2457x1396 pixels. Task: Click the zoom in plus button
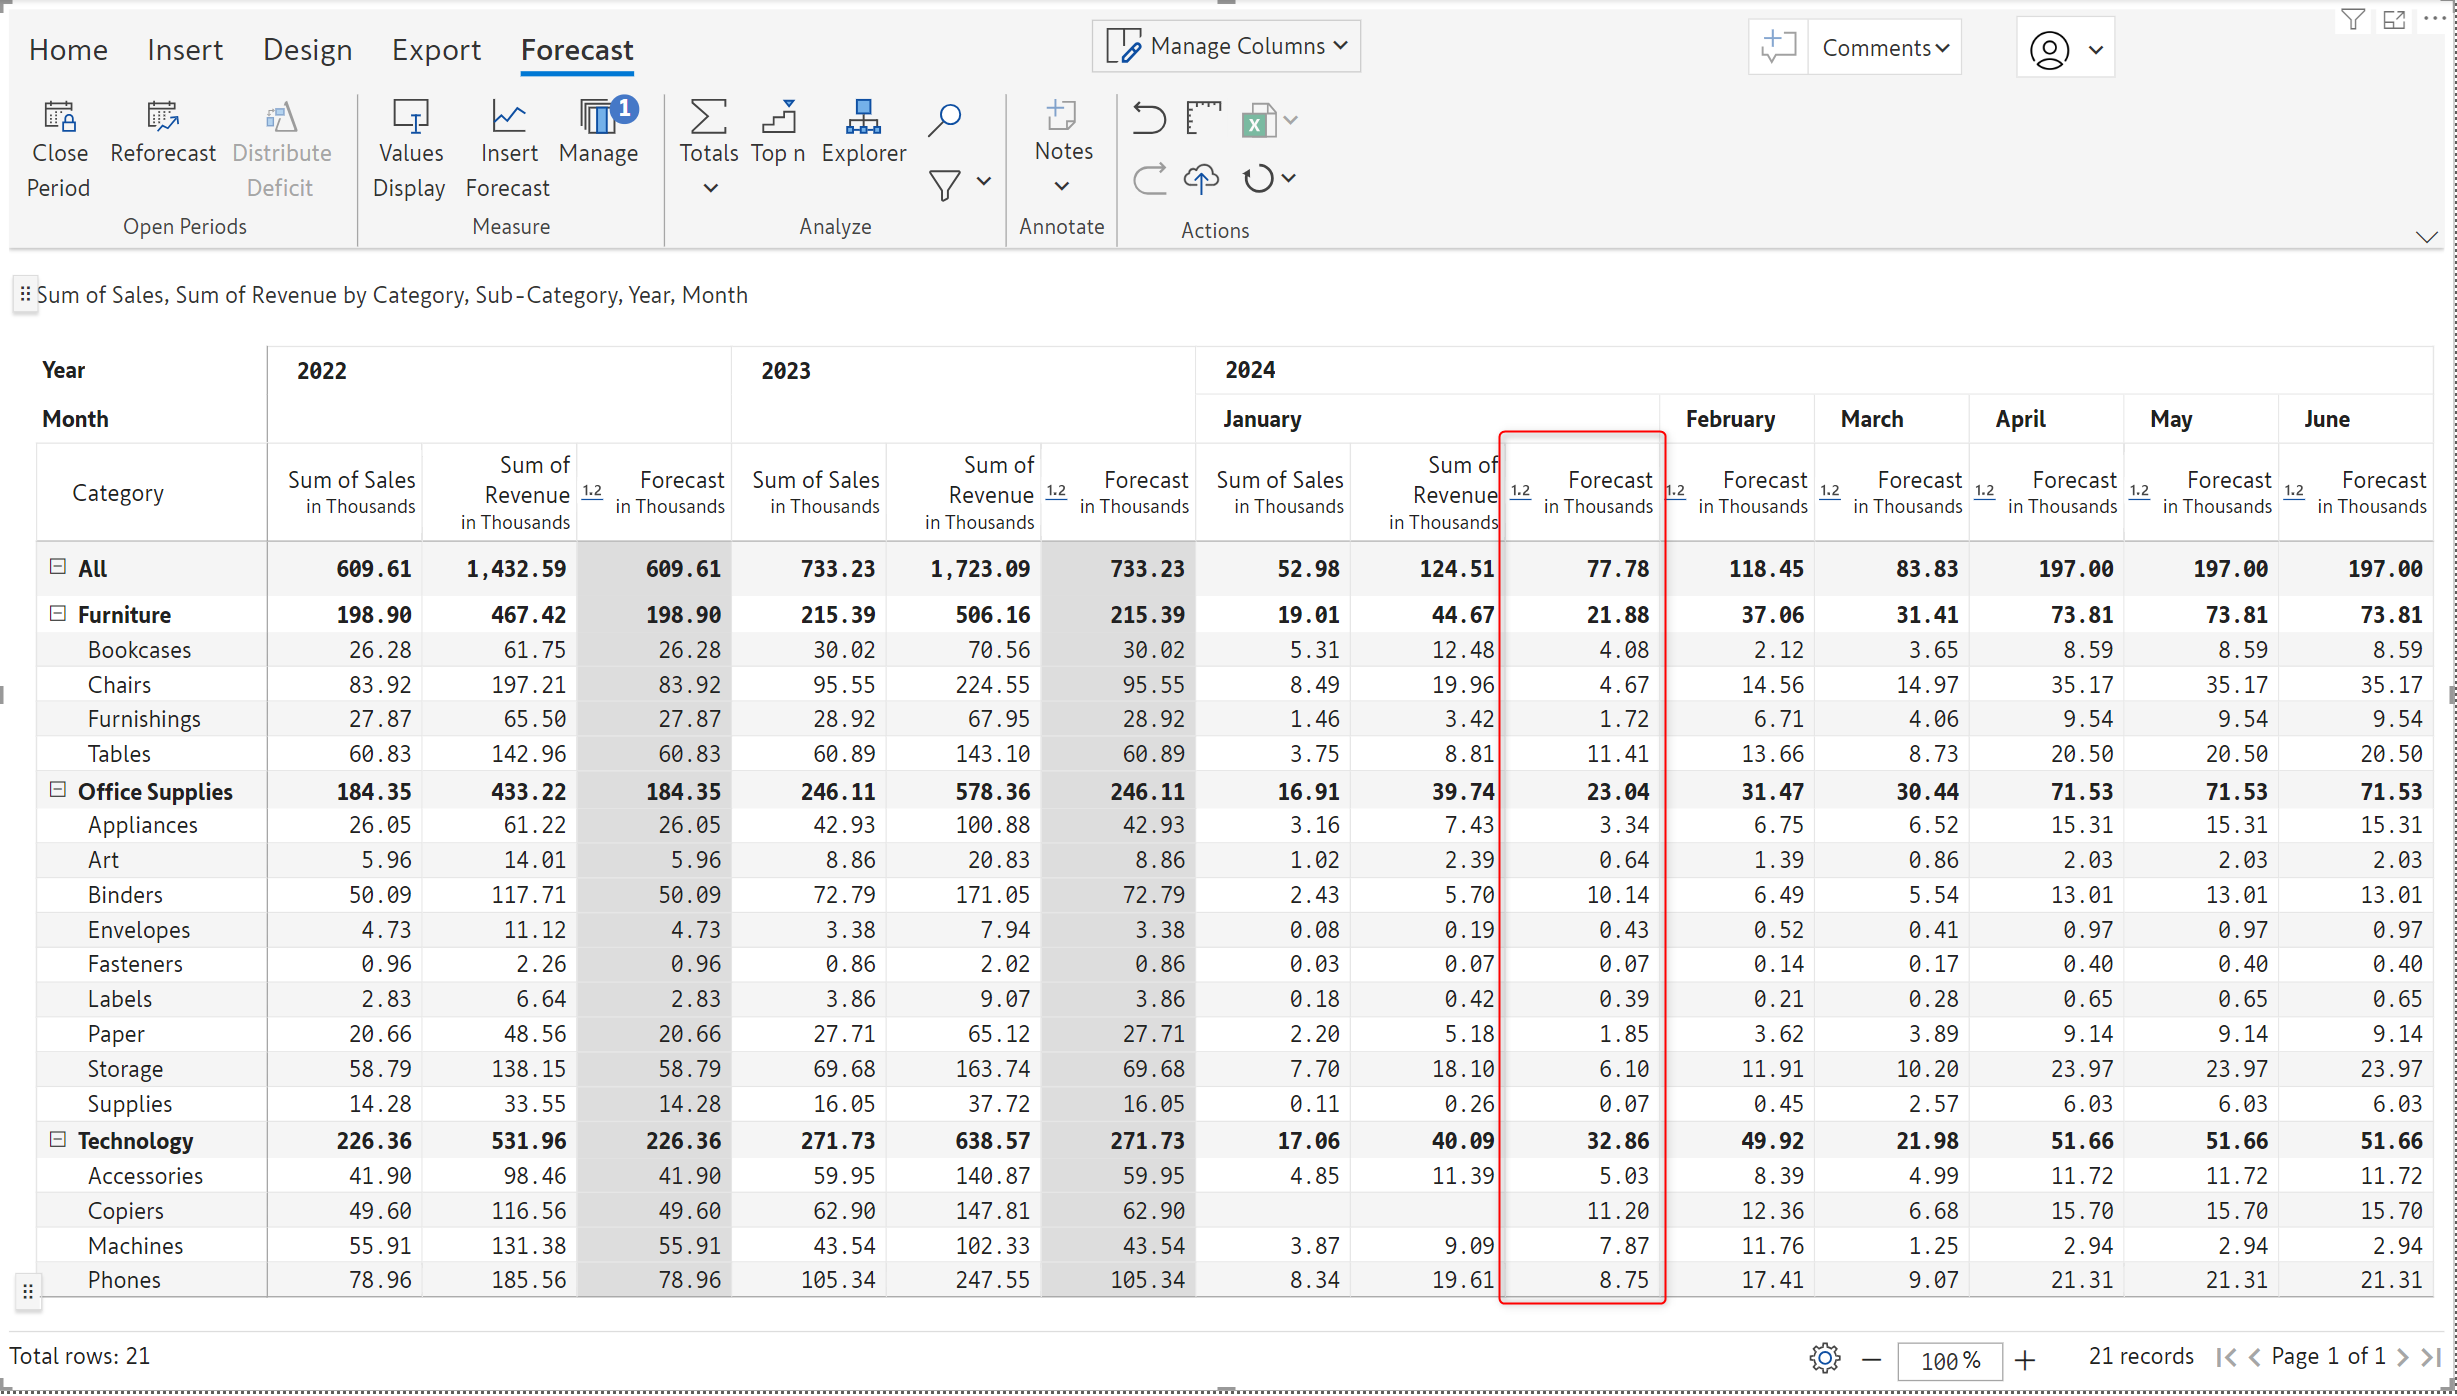click(2025, 1360)
